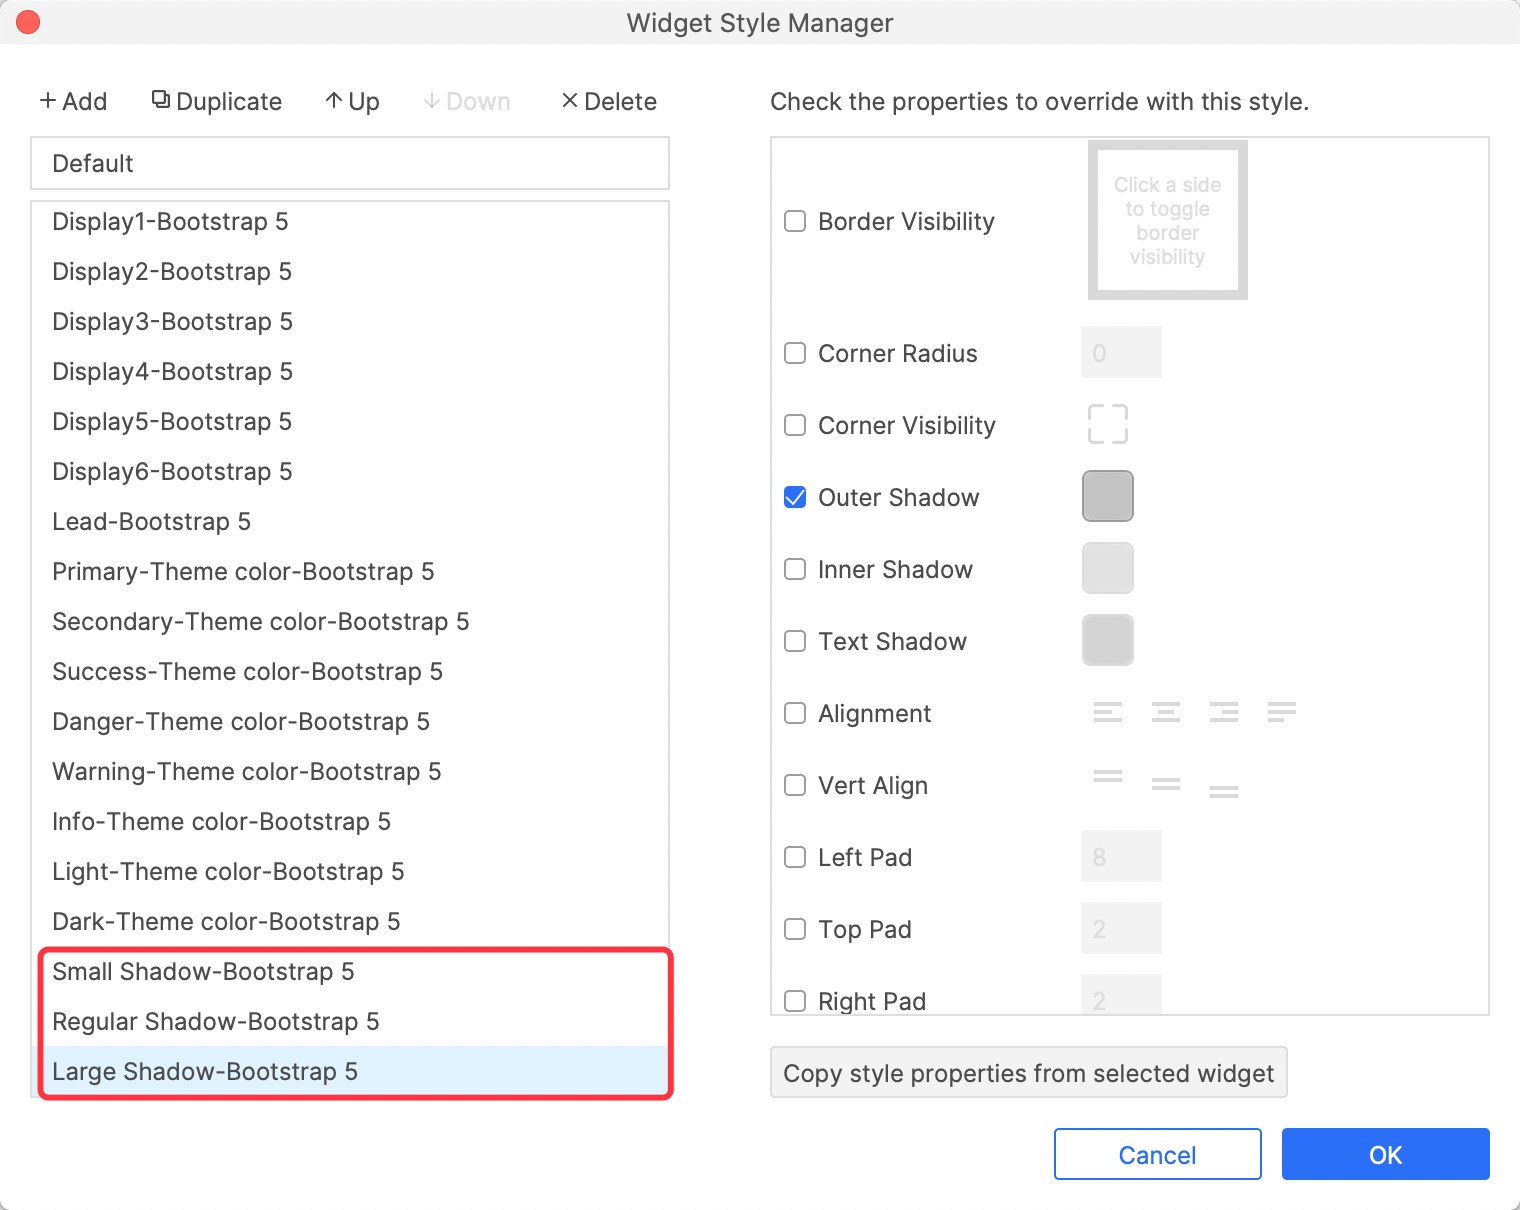Open the Outer Shadow color swatch
Screen dimensions: 1520x1210
click(x=1107, y=496)
